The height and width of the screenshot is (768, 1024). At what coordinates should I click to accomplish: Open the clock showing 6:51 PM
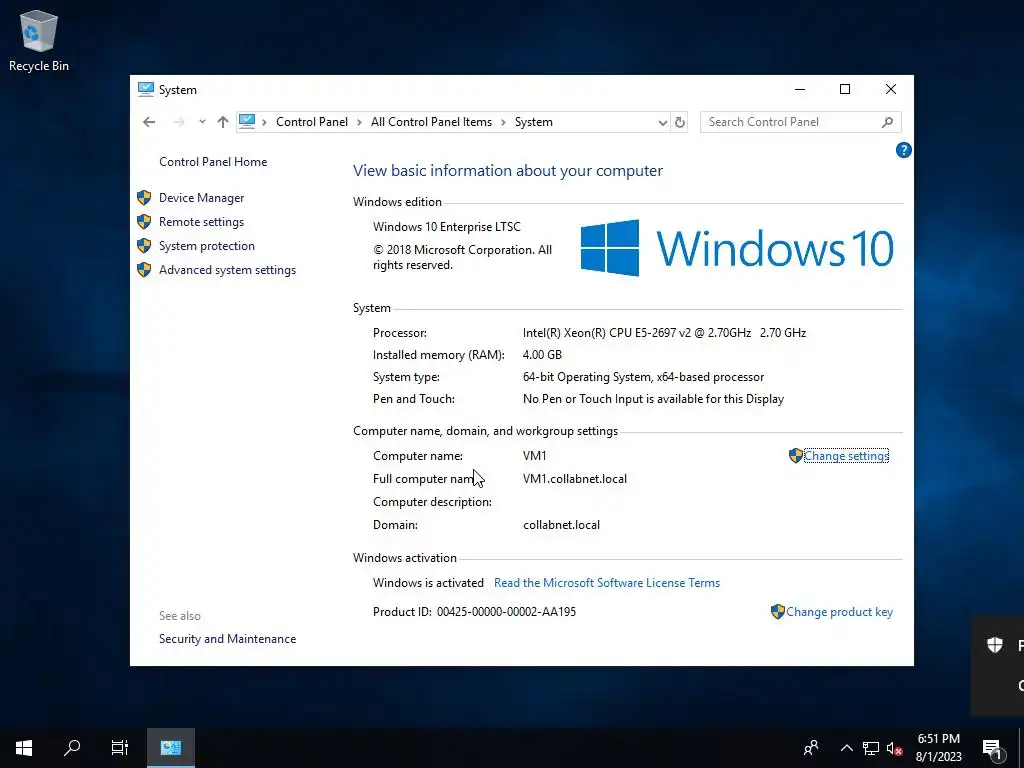[938, 748]
